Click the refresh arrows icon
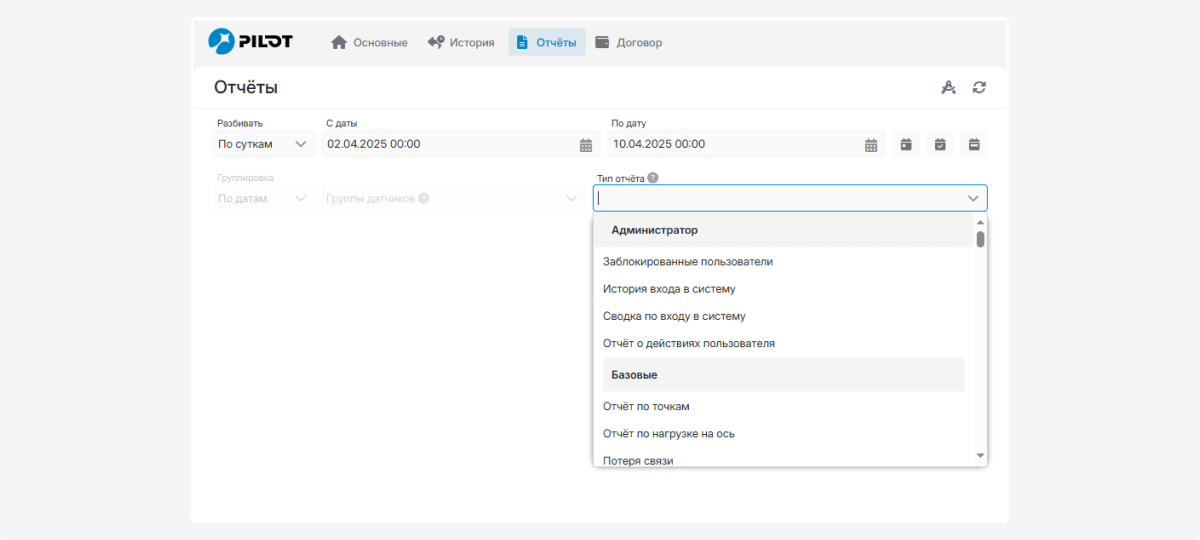Screen dimensions: 1200x540 979,88
